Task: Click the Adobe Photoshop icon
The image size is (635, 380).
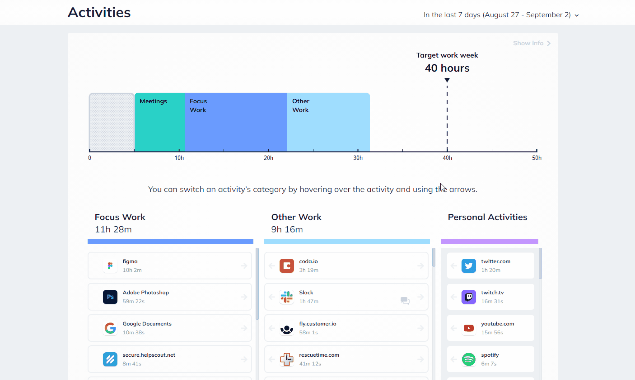Action: [x=110, y=297]
